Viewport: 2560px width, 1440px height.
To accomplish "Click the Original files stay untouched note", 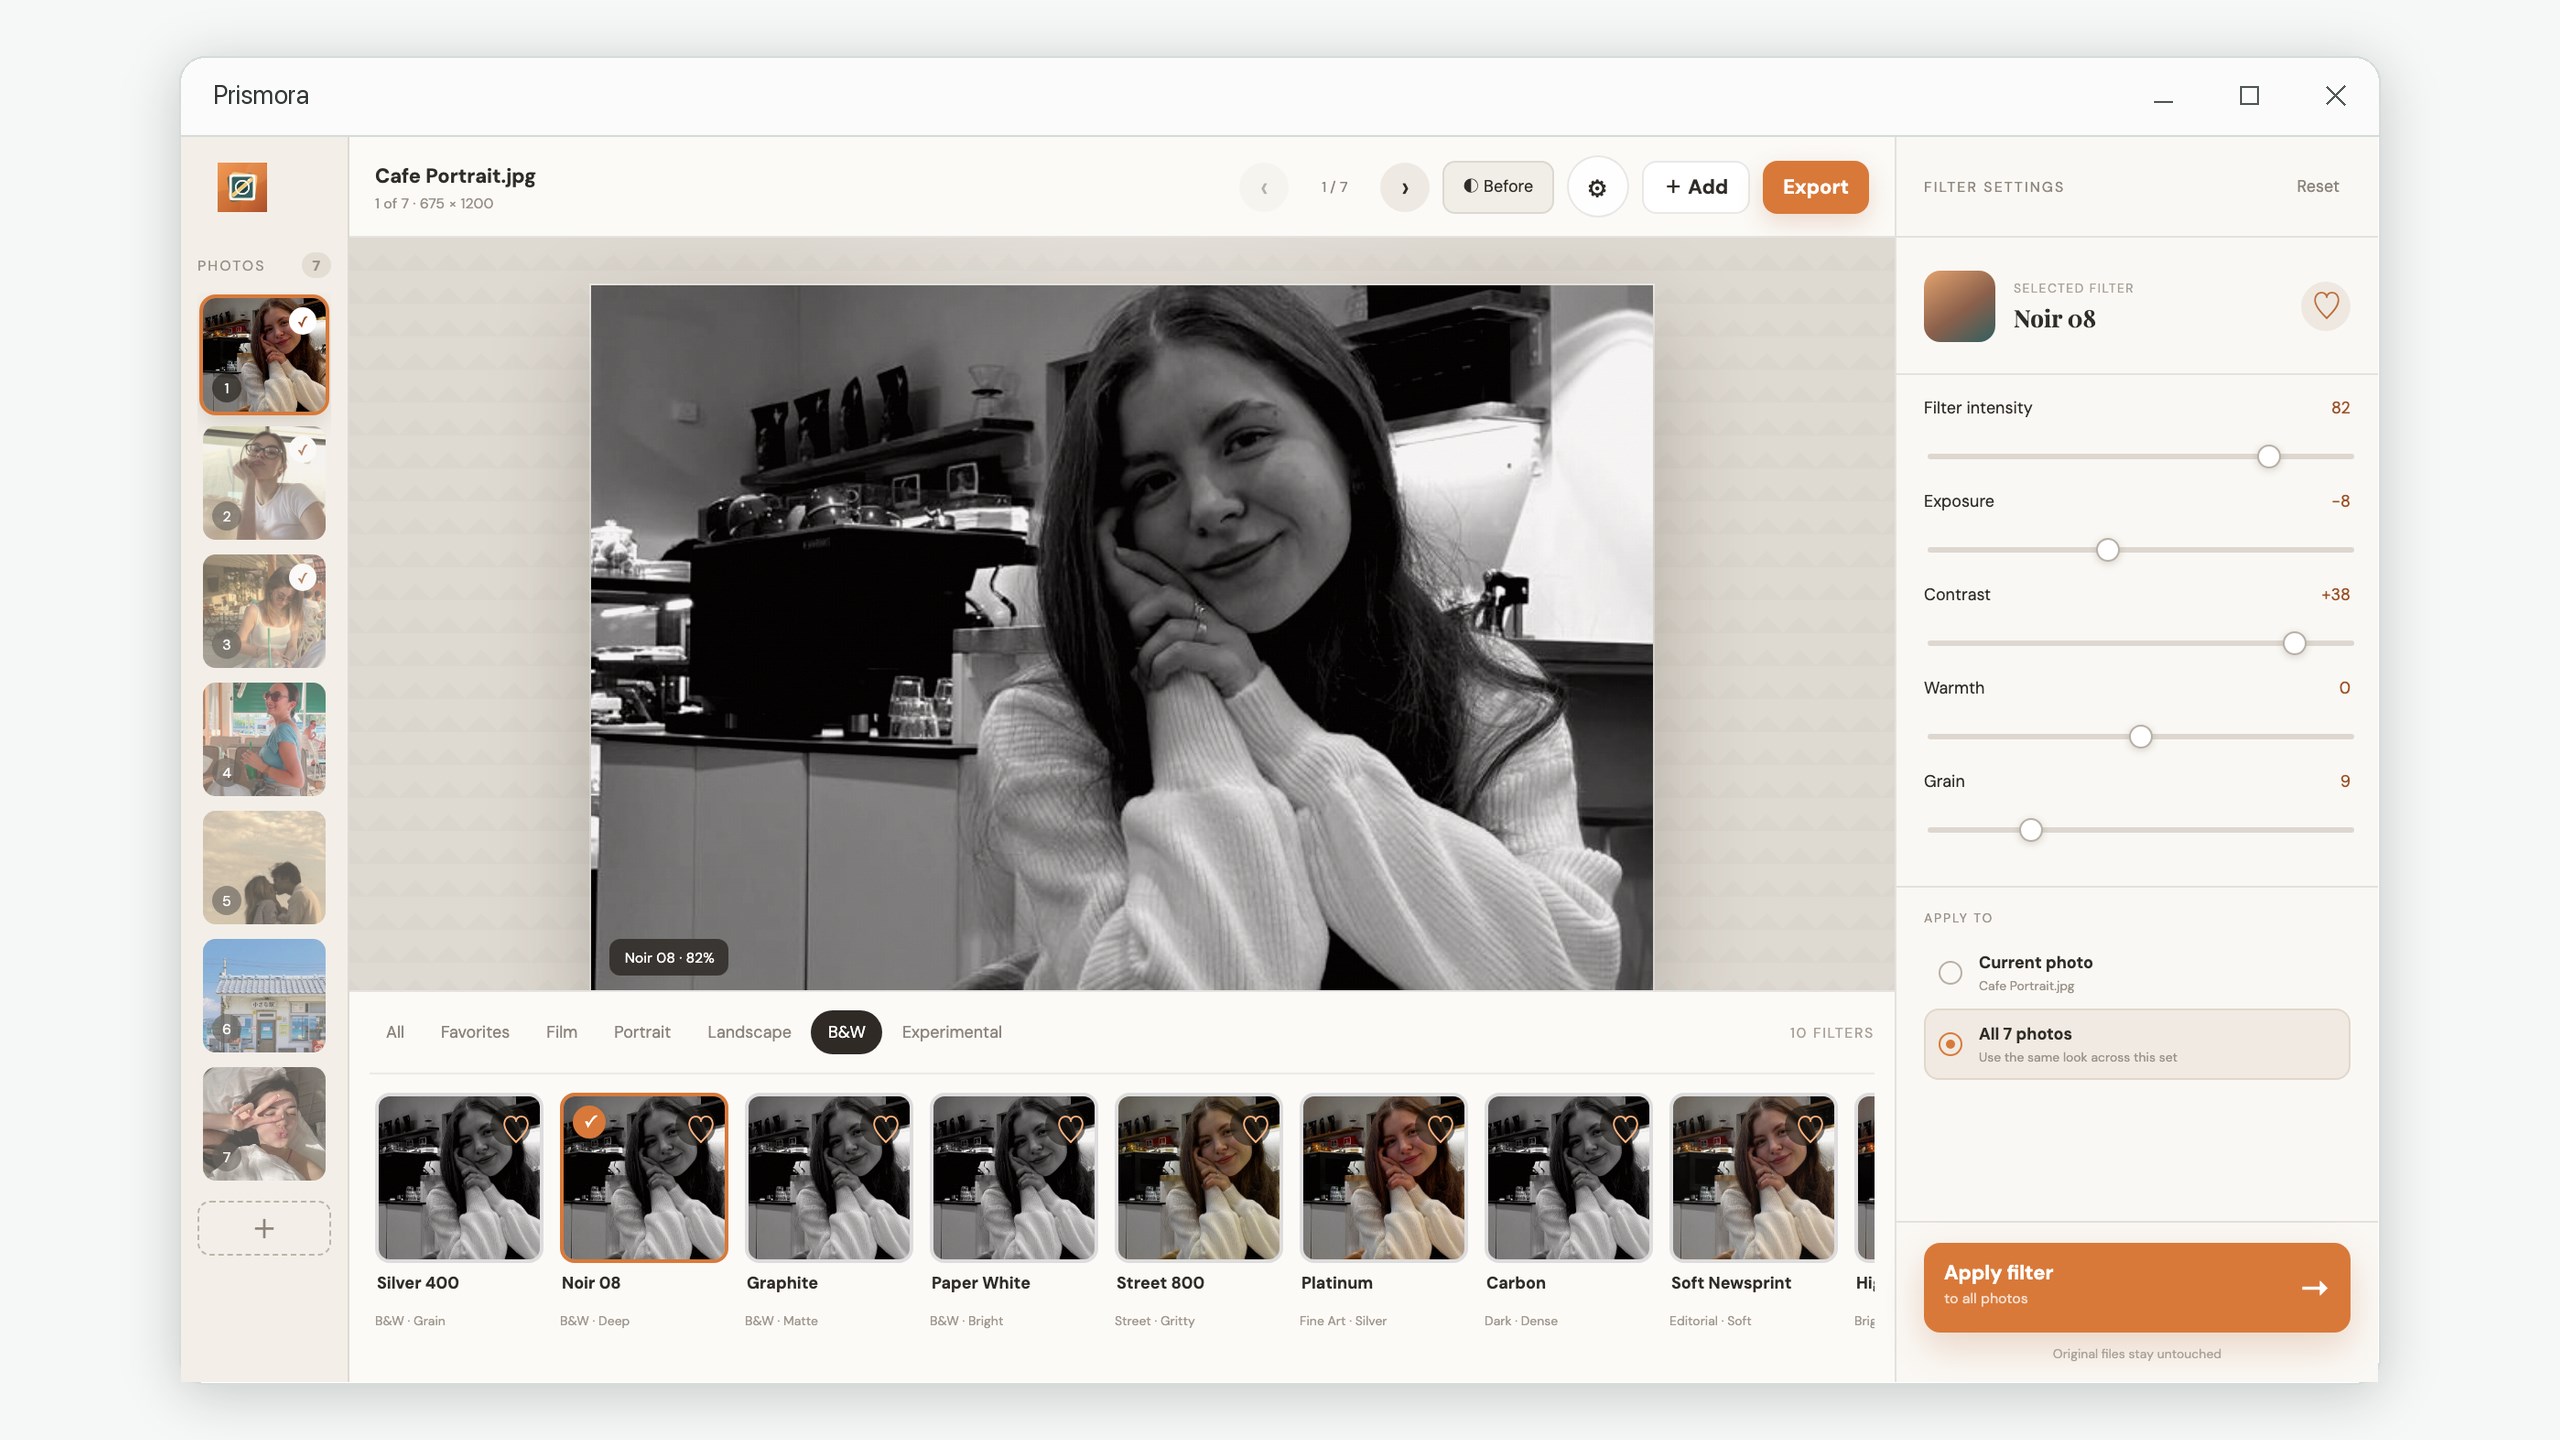I will (x=2136, y=1354).
